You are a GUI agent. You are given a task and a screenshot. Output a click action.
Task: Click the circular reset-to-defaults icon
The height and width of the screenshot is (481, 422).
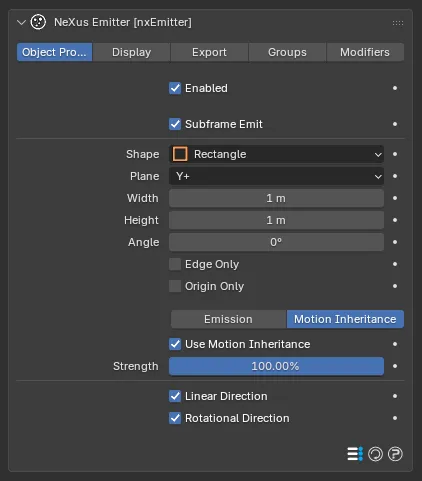[375, 454]
